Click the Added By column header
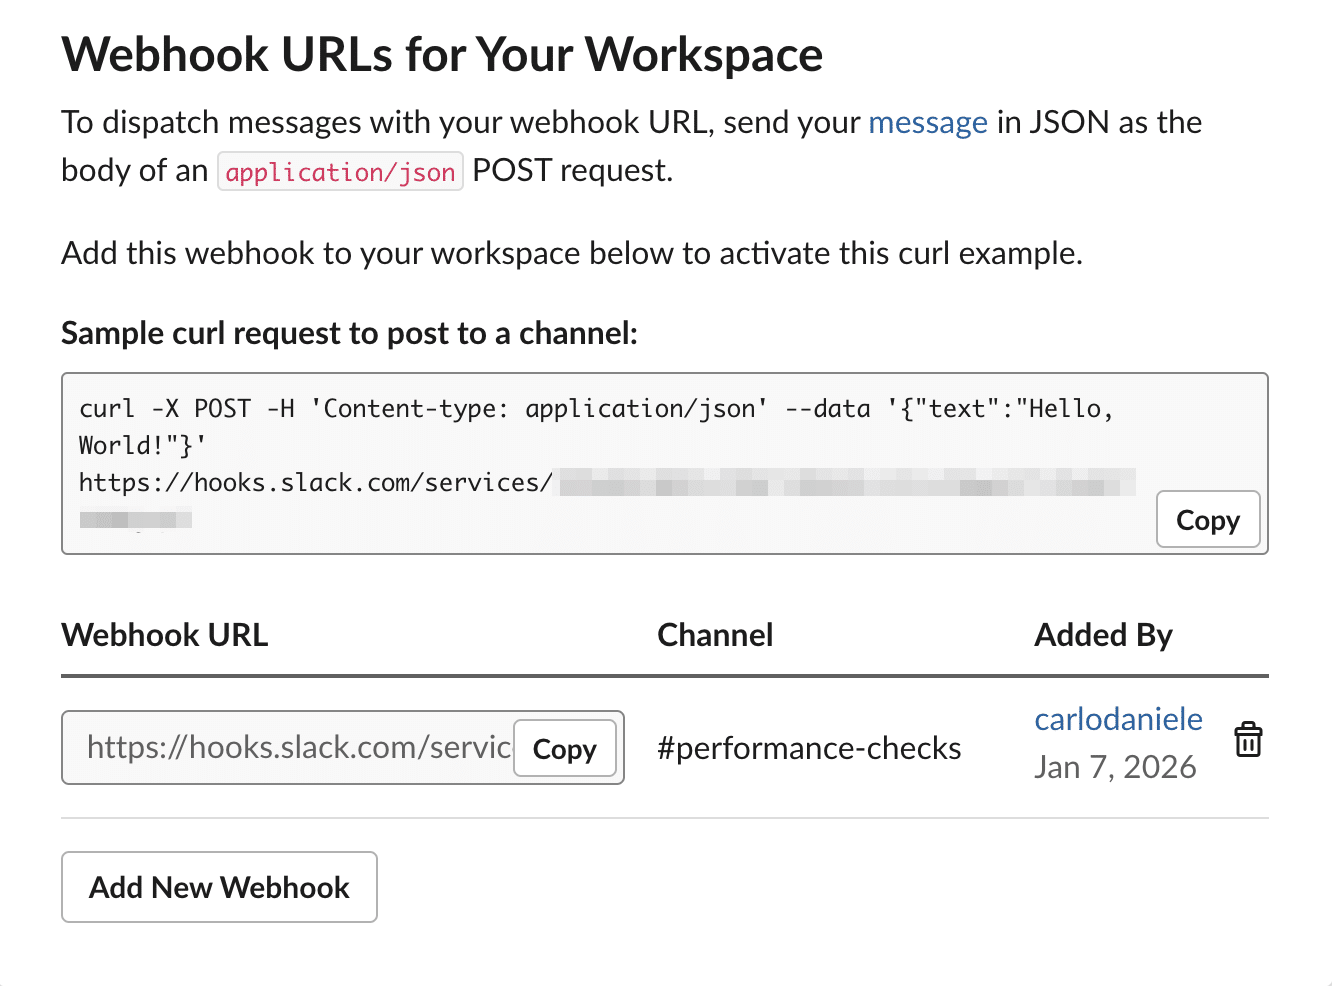Viewport: 1332px width, 986px height. (x=1103, y=634)
